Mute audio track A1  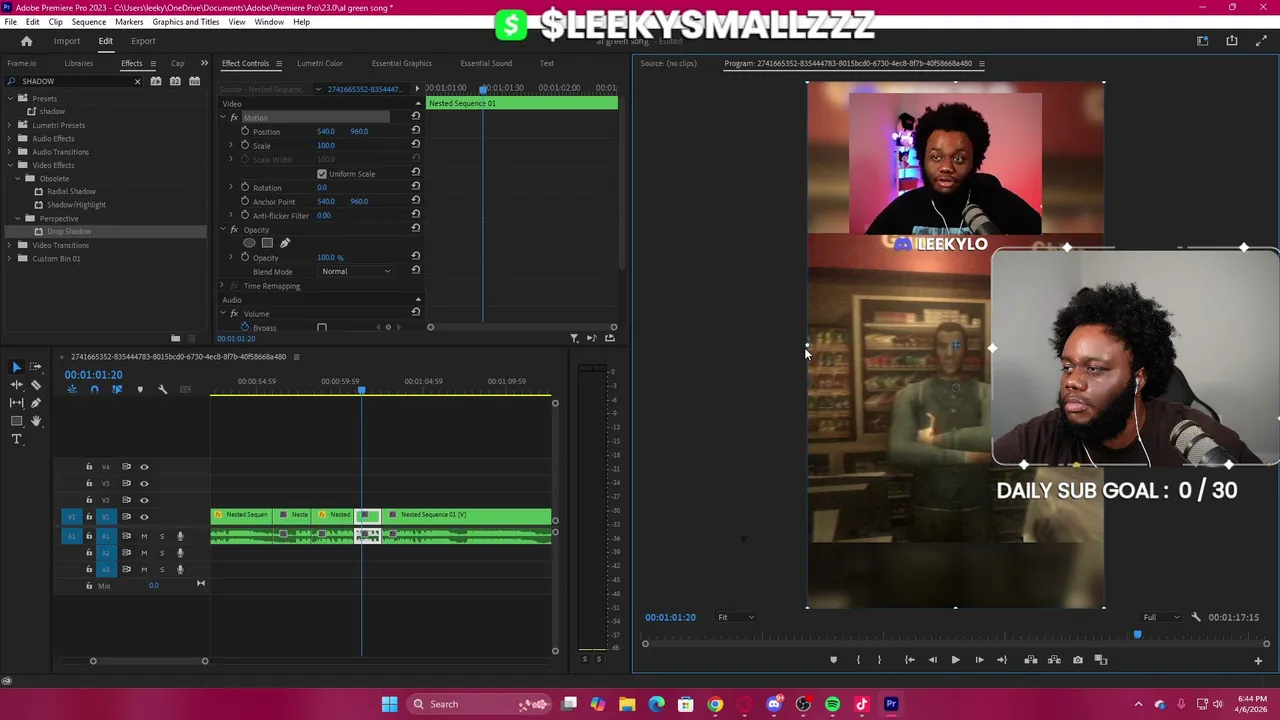pos(144,536)
